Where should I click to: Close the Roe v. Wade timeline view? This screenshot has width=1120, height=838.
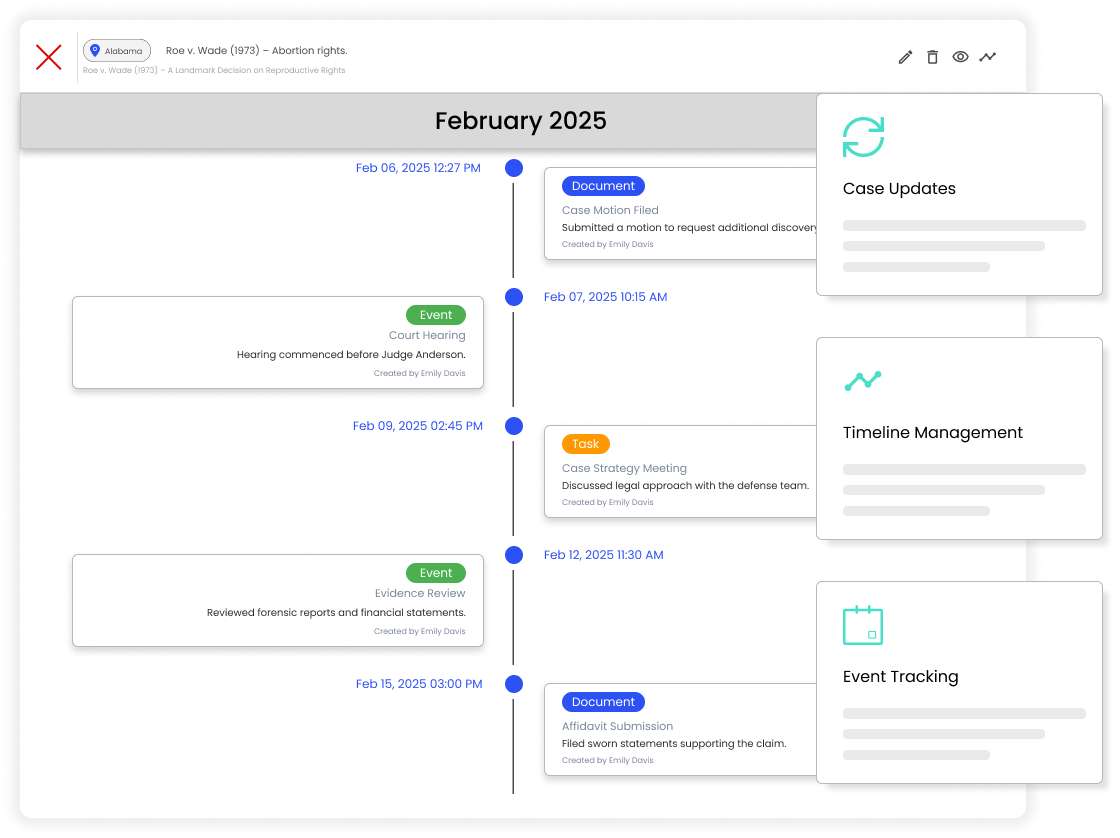48,57
